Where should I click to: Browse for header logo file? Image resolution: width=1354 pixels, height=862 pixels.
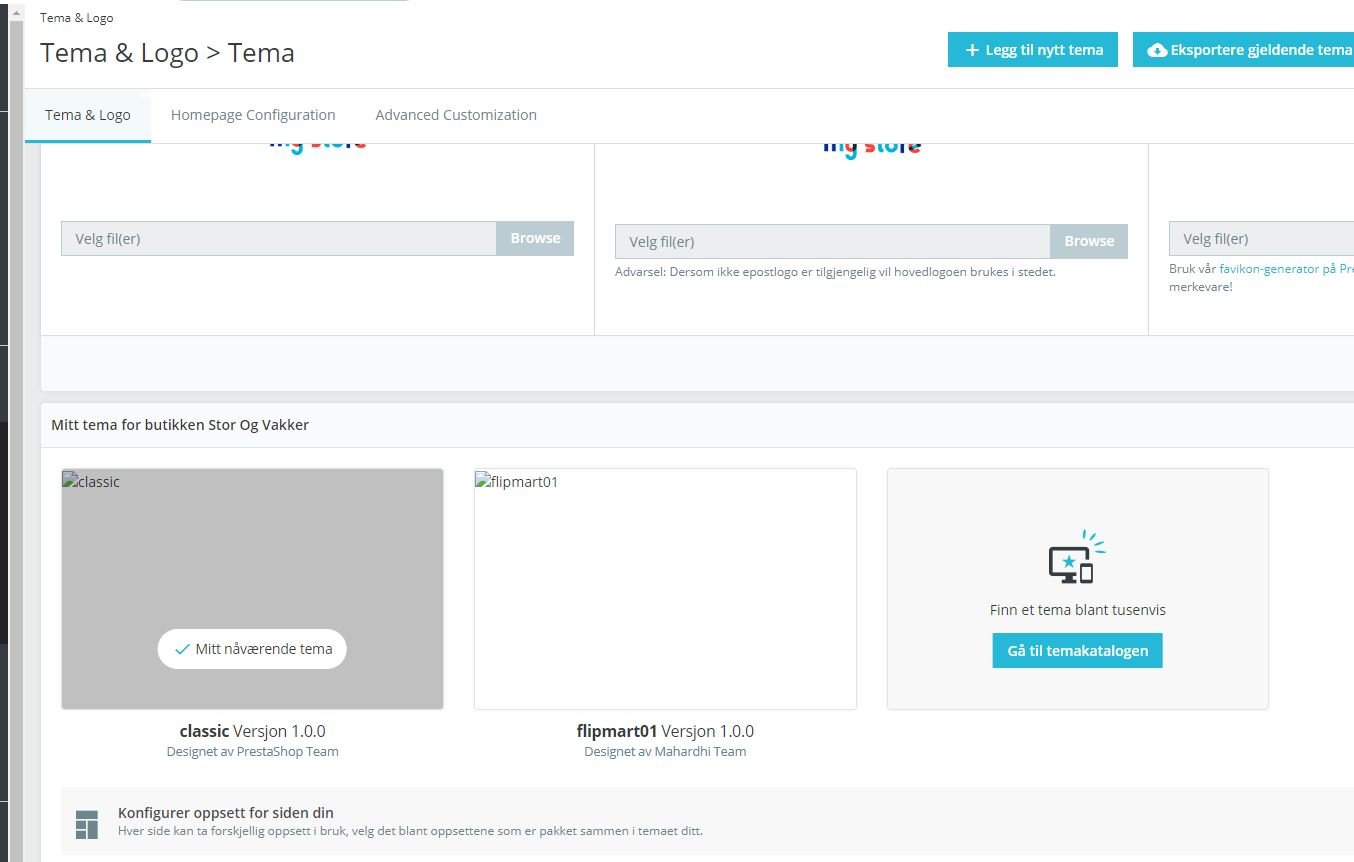coord(535,238)
